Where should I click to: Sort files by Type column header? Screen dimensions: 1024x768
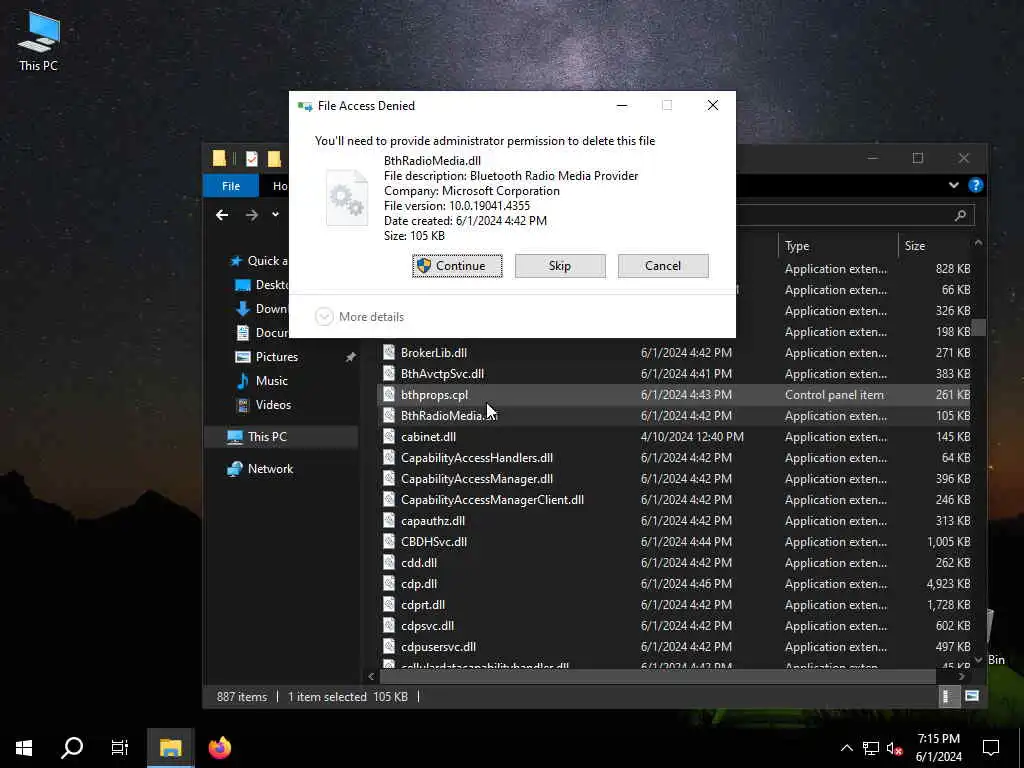coord(797,246)
